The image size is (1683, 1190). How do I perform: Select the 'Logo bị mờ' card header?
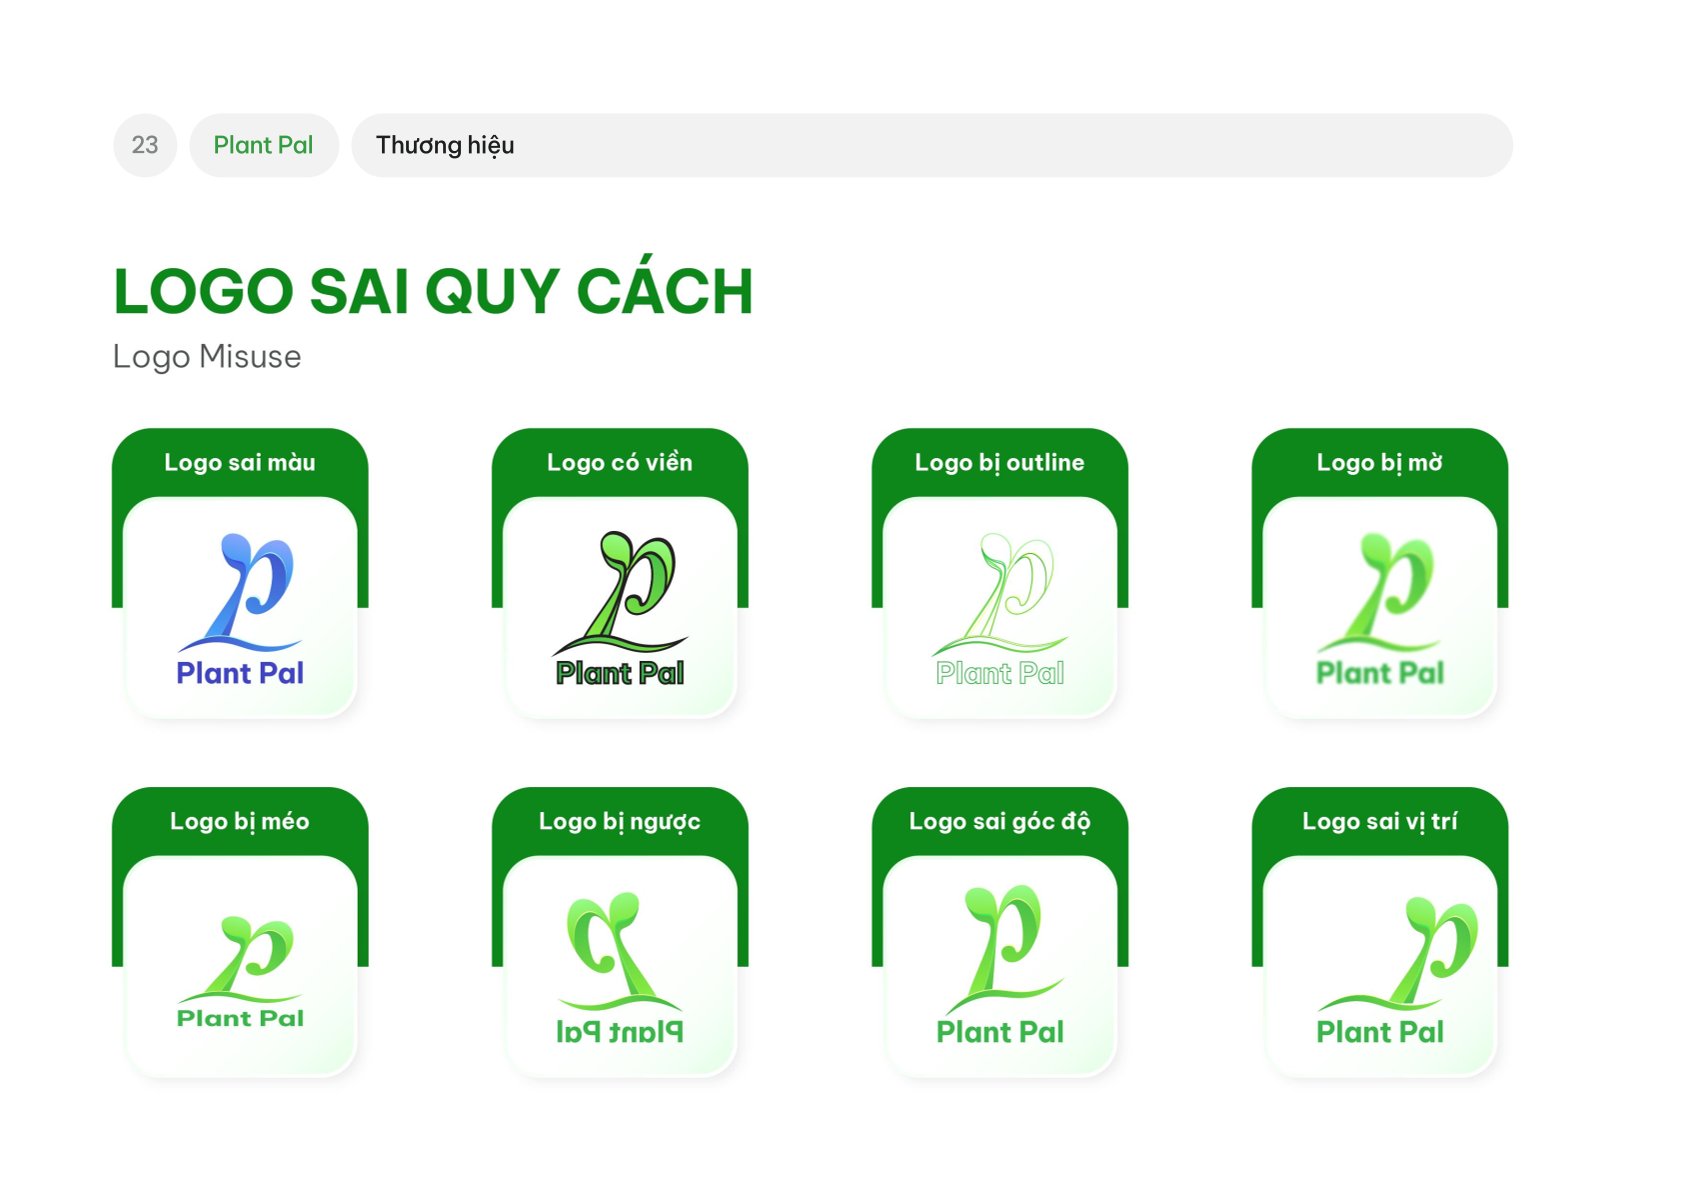(x=1380, y=462)
